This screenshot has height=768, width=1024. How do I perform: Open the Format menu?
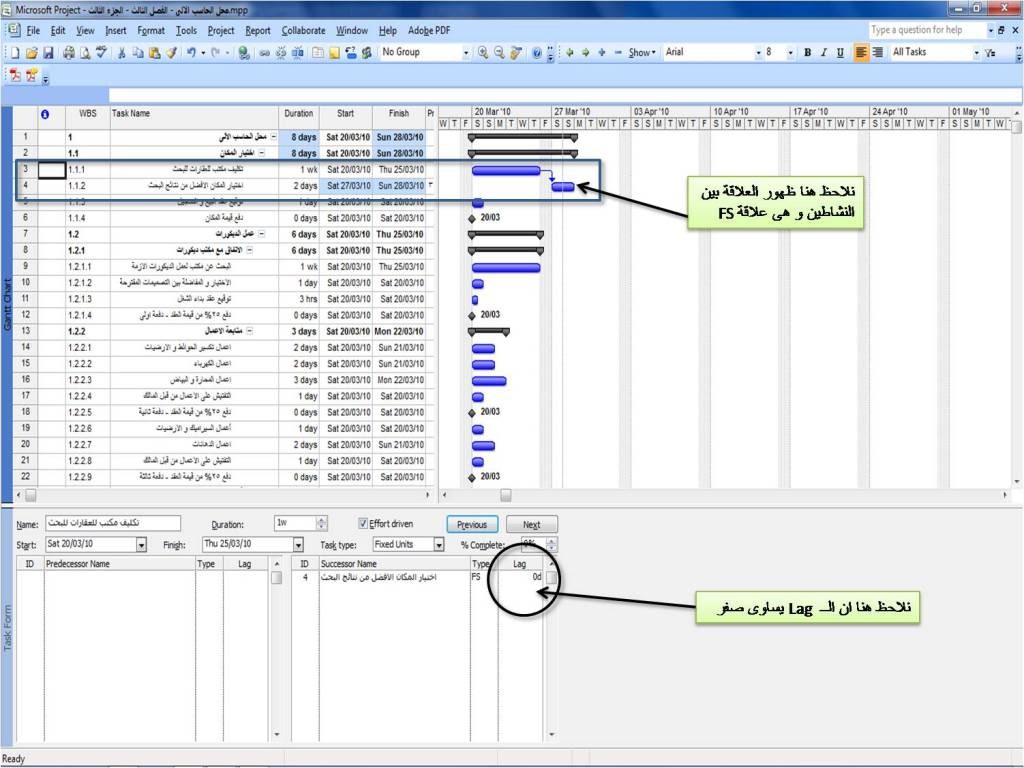151,31
